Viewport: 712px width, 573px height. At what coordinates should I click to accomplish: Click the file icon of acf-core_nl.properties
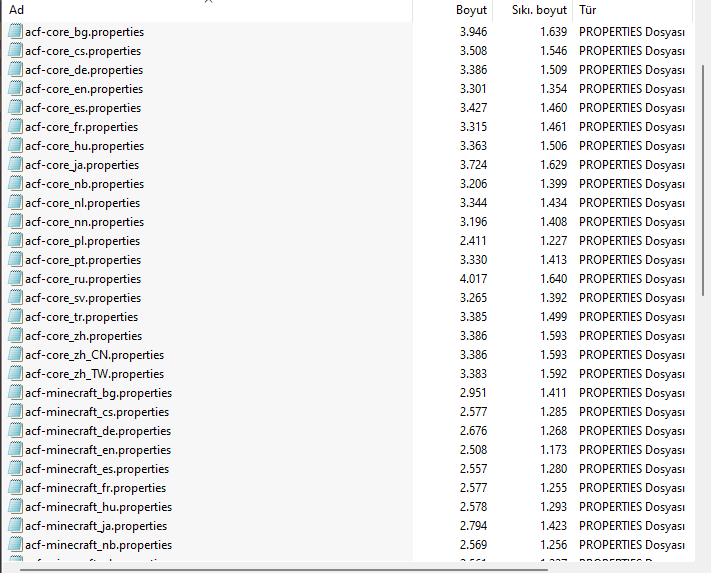click(x=15, y=203)
